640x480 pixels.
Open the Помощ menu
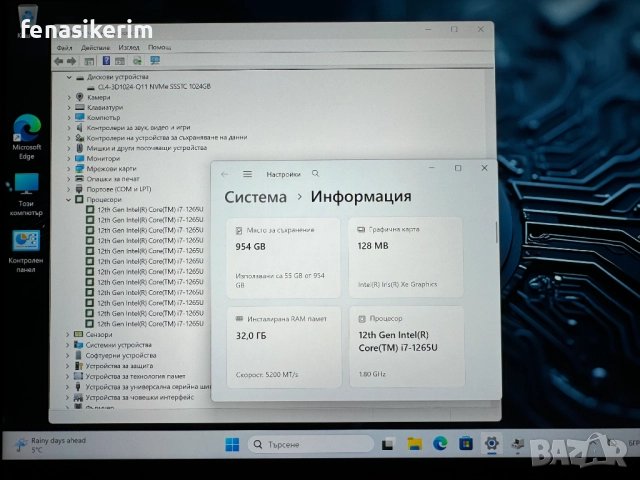coord(159,47)
